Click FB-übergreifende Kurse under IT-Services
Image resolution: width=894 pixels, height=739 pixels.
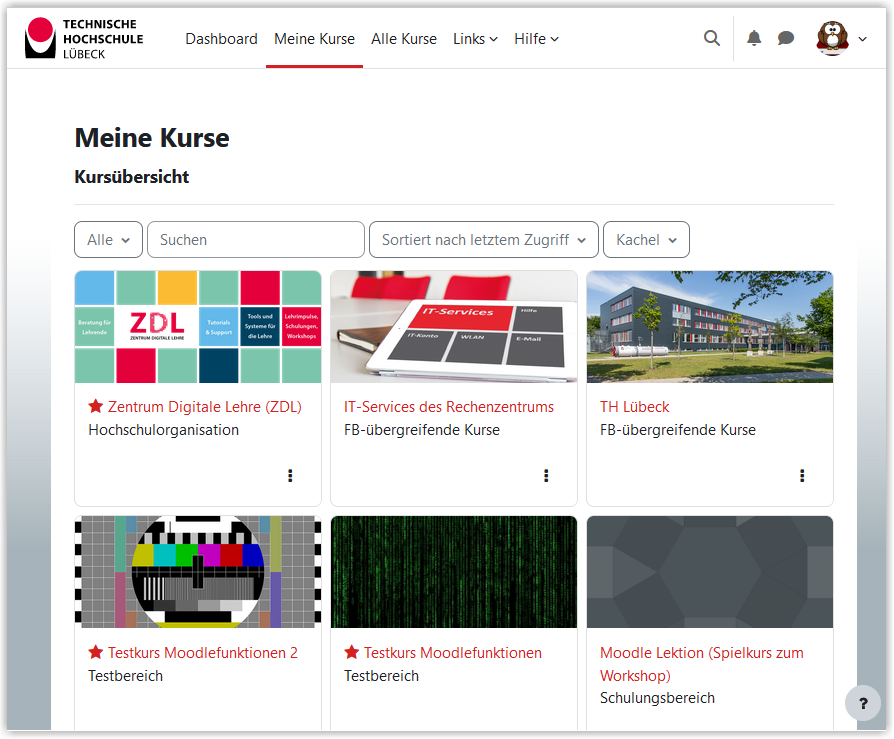pyautogui.click(x=422, y=430)
